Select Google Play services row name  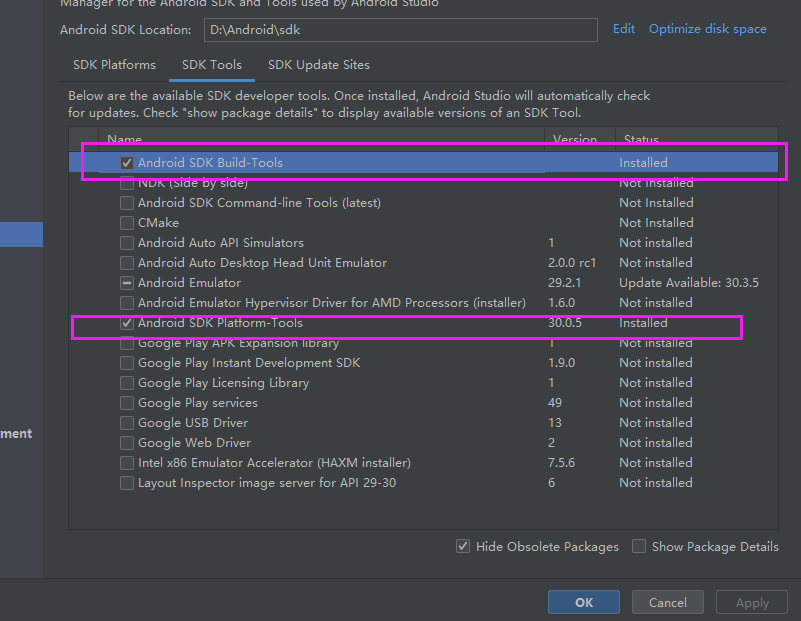pos(198,402)
